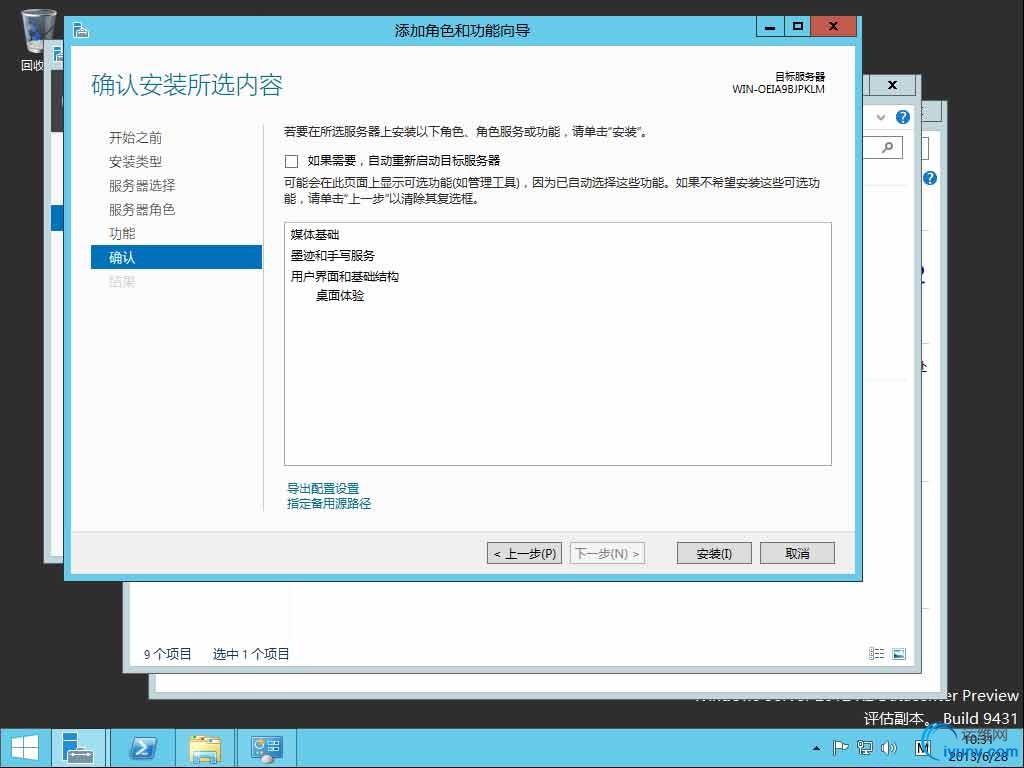The image size is (1024, 768).
Task: Go to the 服务器角色 step
Action: [142, 210]
